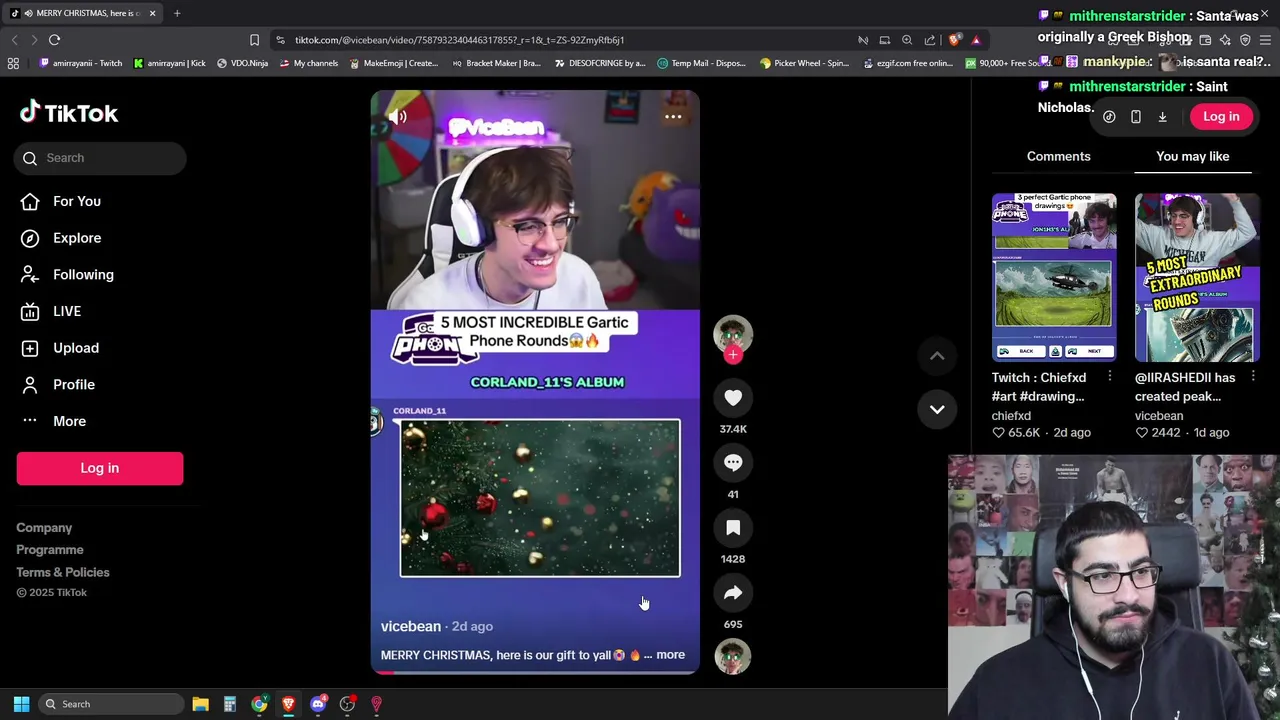The width and height of the screenshot is (1280, 720).
Task: Open comments via speech bubble icon
Action: point(733,463)
